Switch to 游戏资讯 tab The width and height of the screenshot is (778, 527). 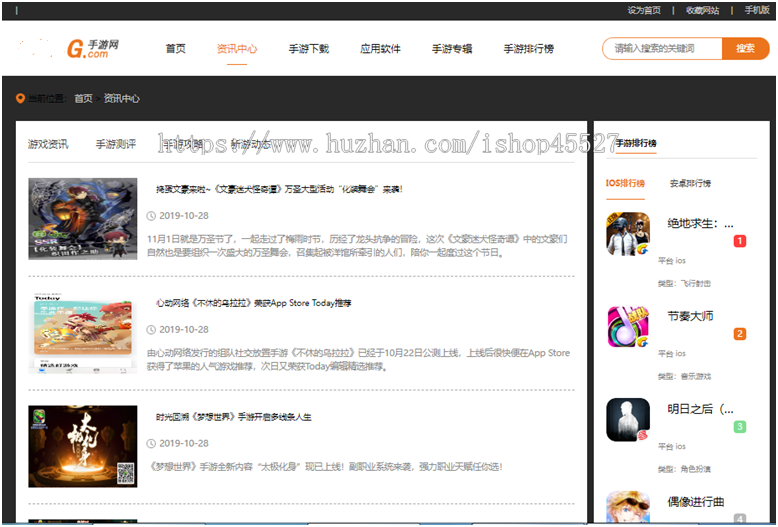pyautogui.click(x=48, y=144)
